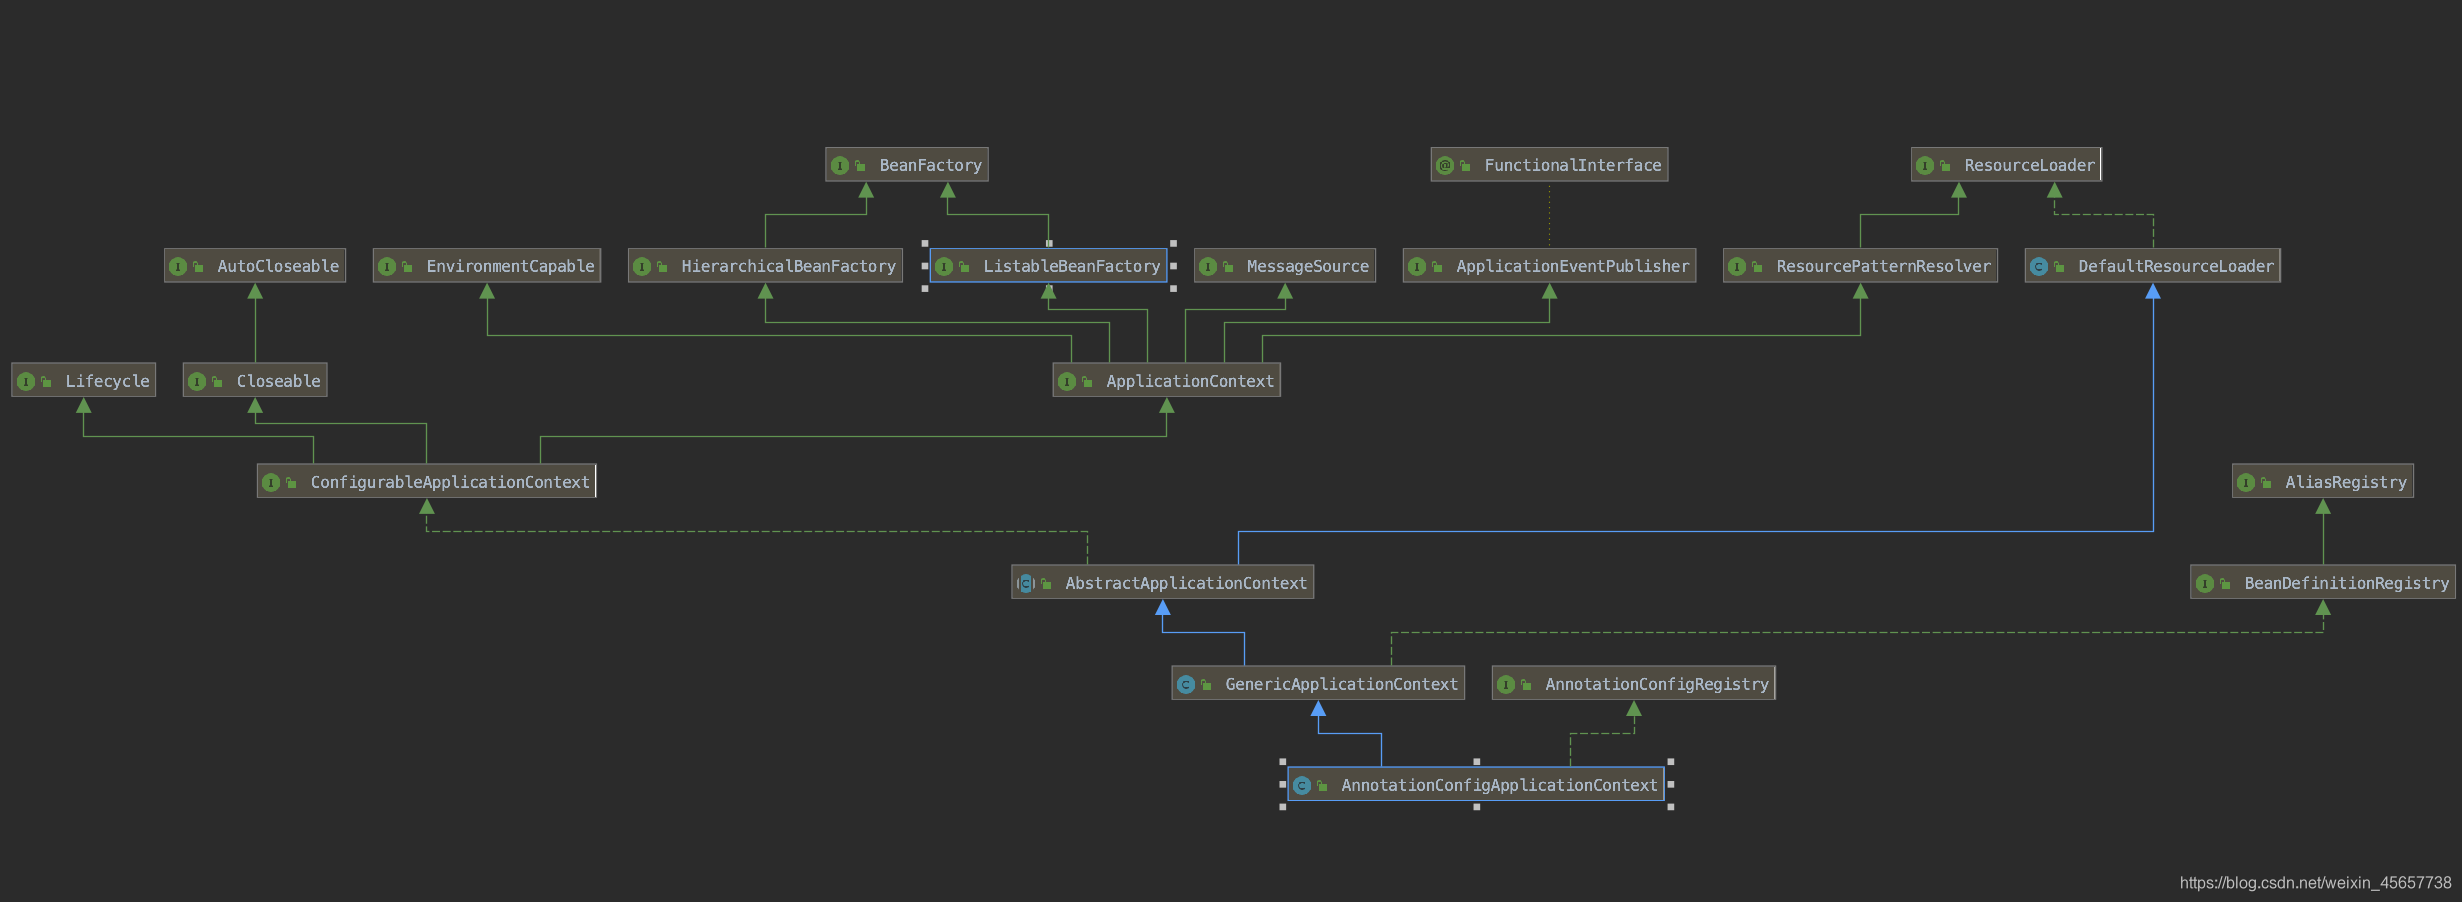
Task: Select the AbstractApplicationContext node
Action: click(1162, 583)
